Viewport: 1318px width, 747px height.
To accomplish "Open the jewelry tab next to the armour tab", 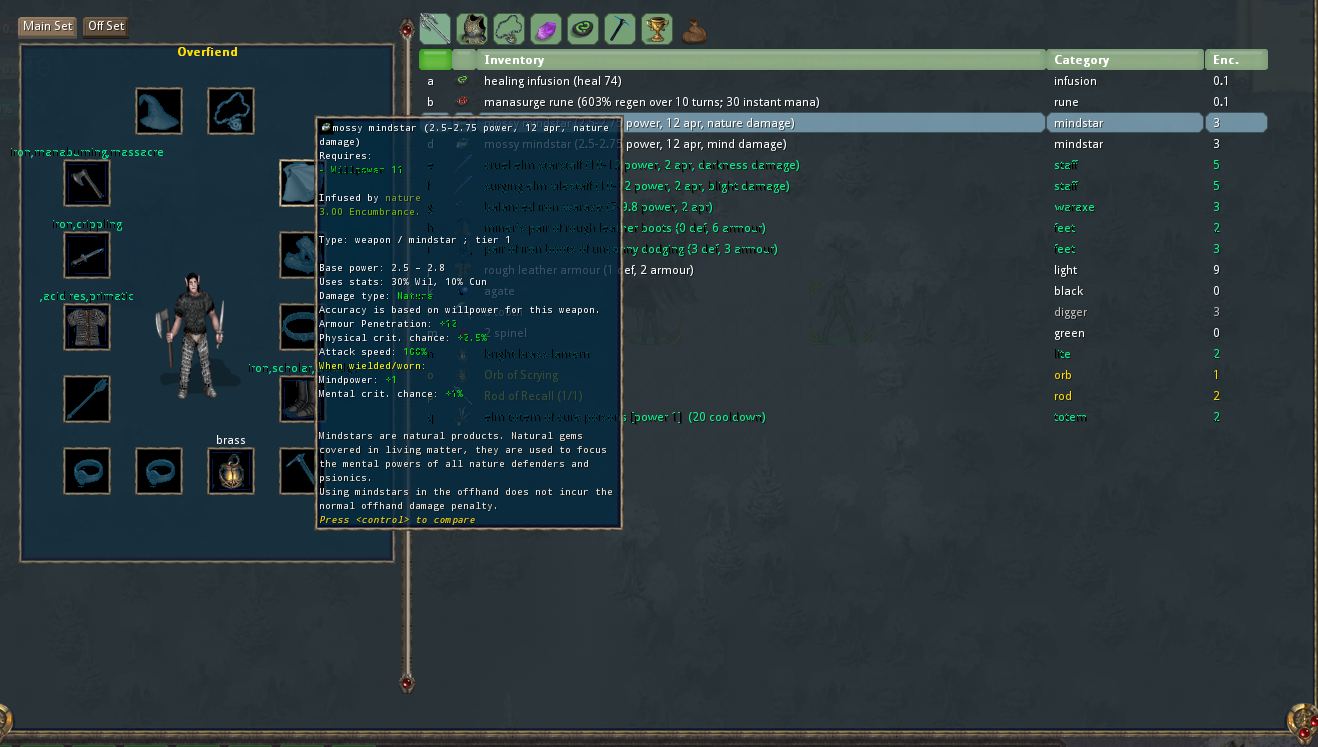I will click(x=509, y=29).
